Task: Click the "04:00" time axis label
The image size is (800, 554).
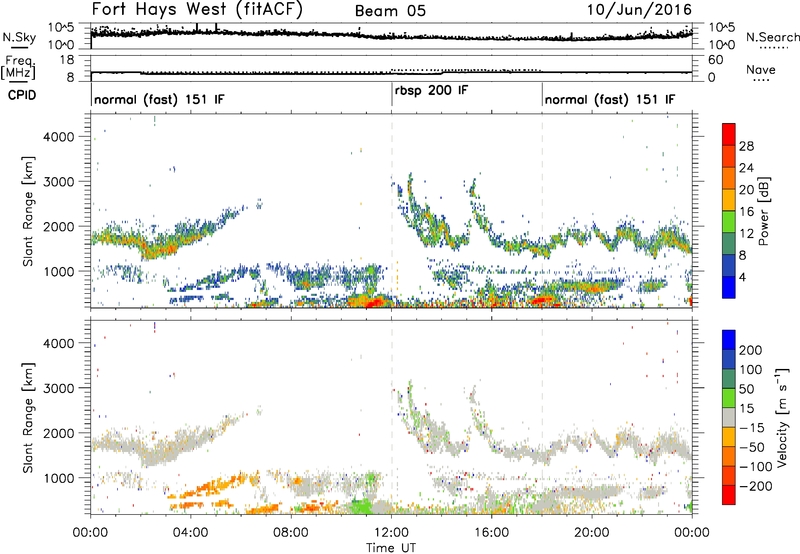Action: 190,533
